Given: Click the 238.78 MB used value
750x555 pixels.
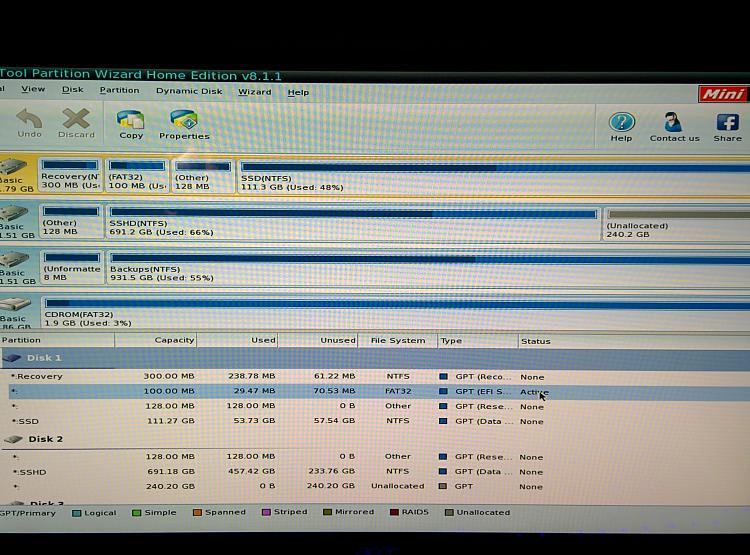Looking at the screenshot, I should (252, 376).
